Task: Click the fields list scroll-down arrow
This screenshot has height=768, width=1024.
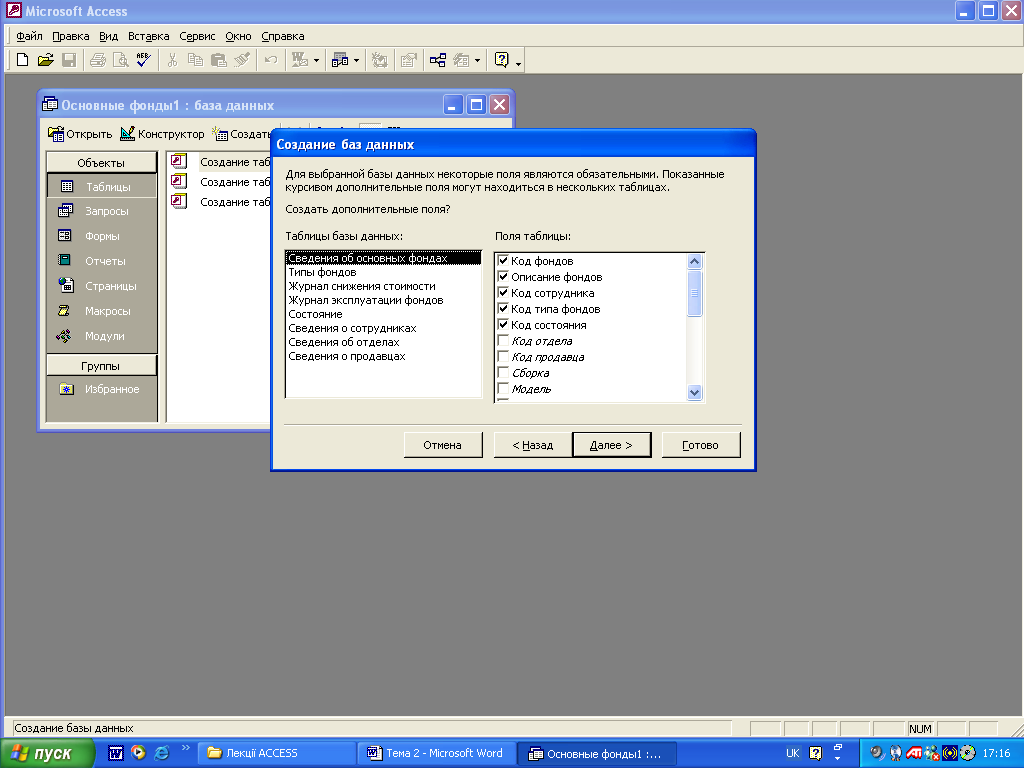Action: coord(694,392)
